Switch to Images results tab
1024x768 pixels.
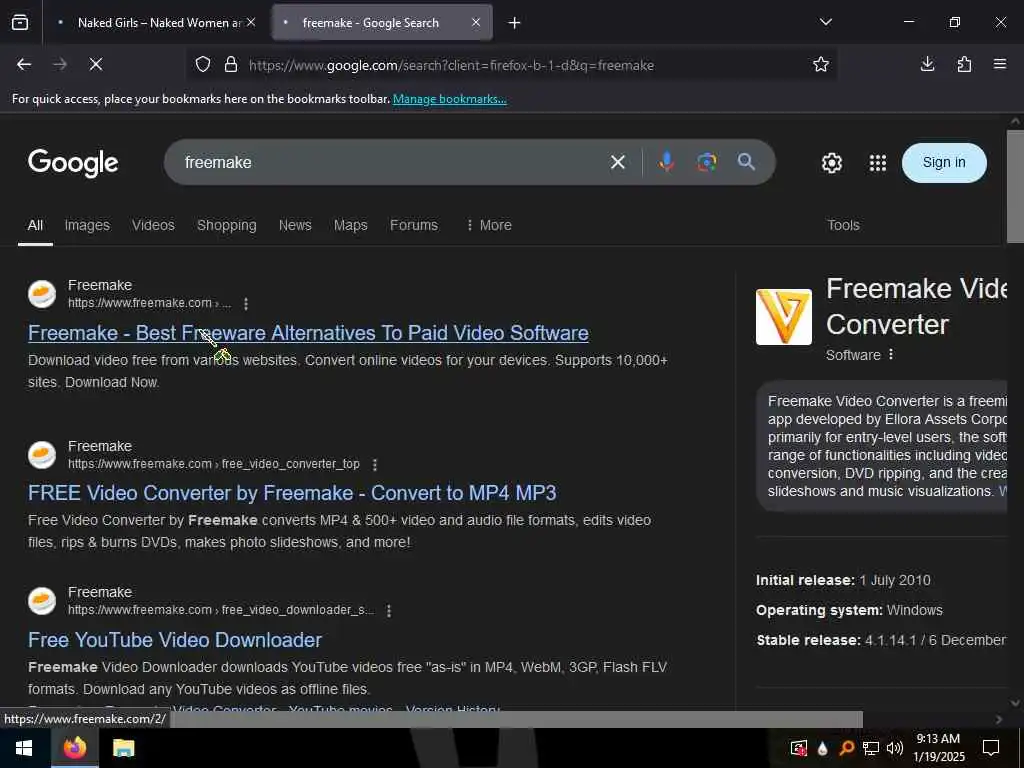87,225
